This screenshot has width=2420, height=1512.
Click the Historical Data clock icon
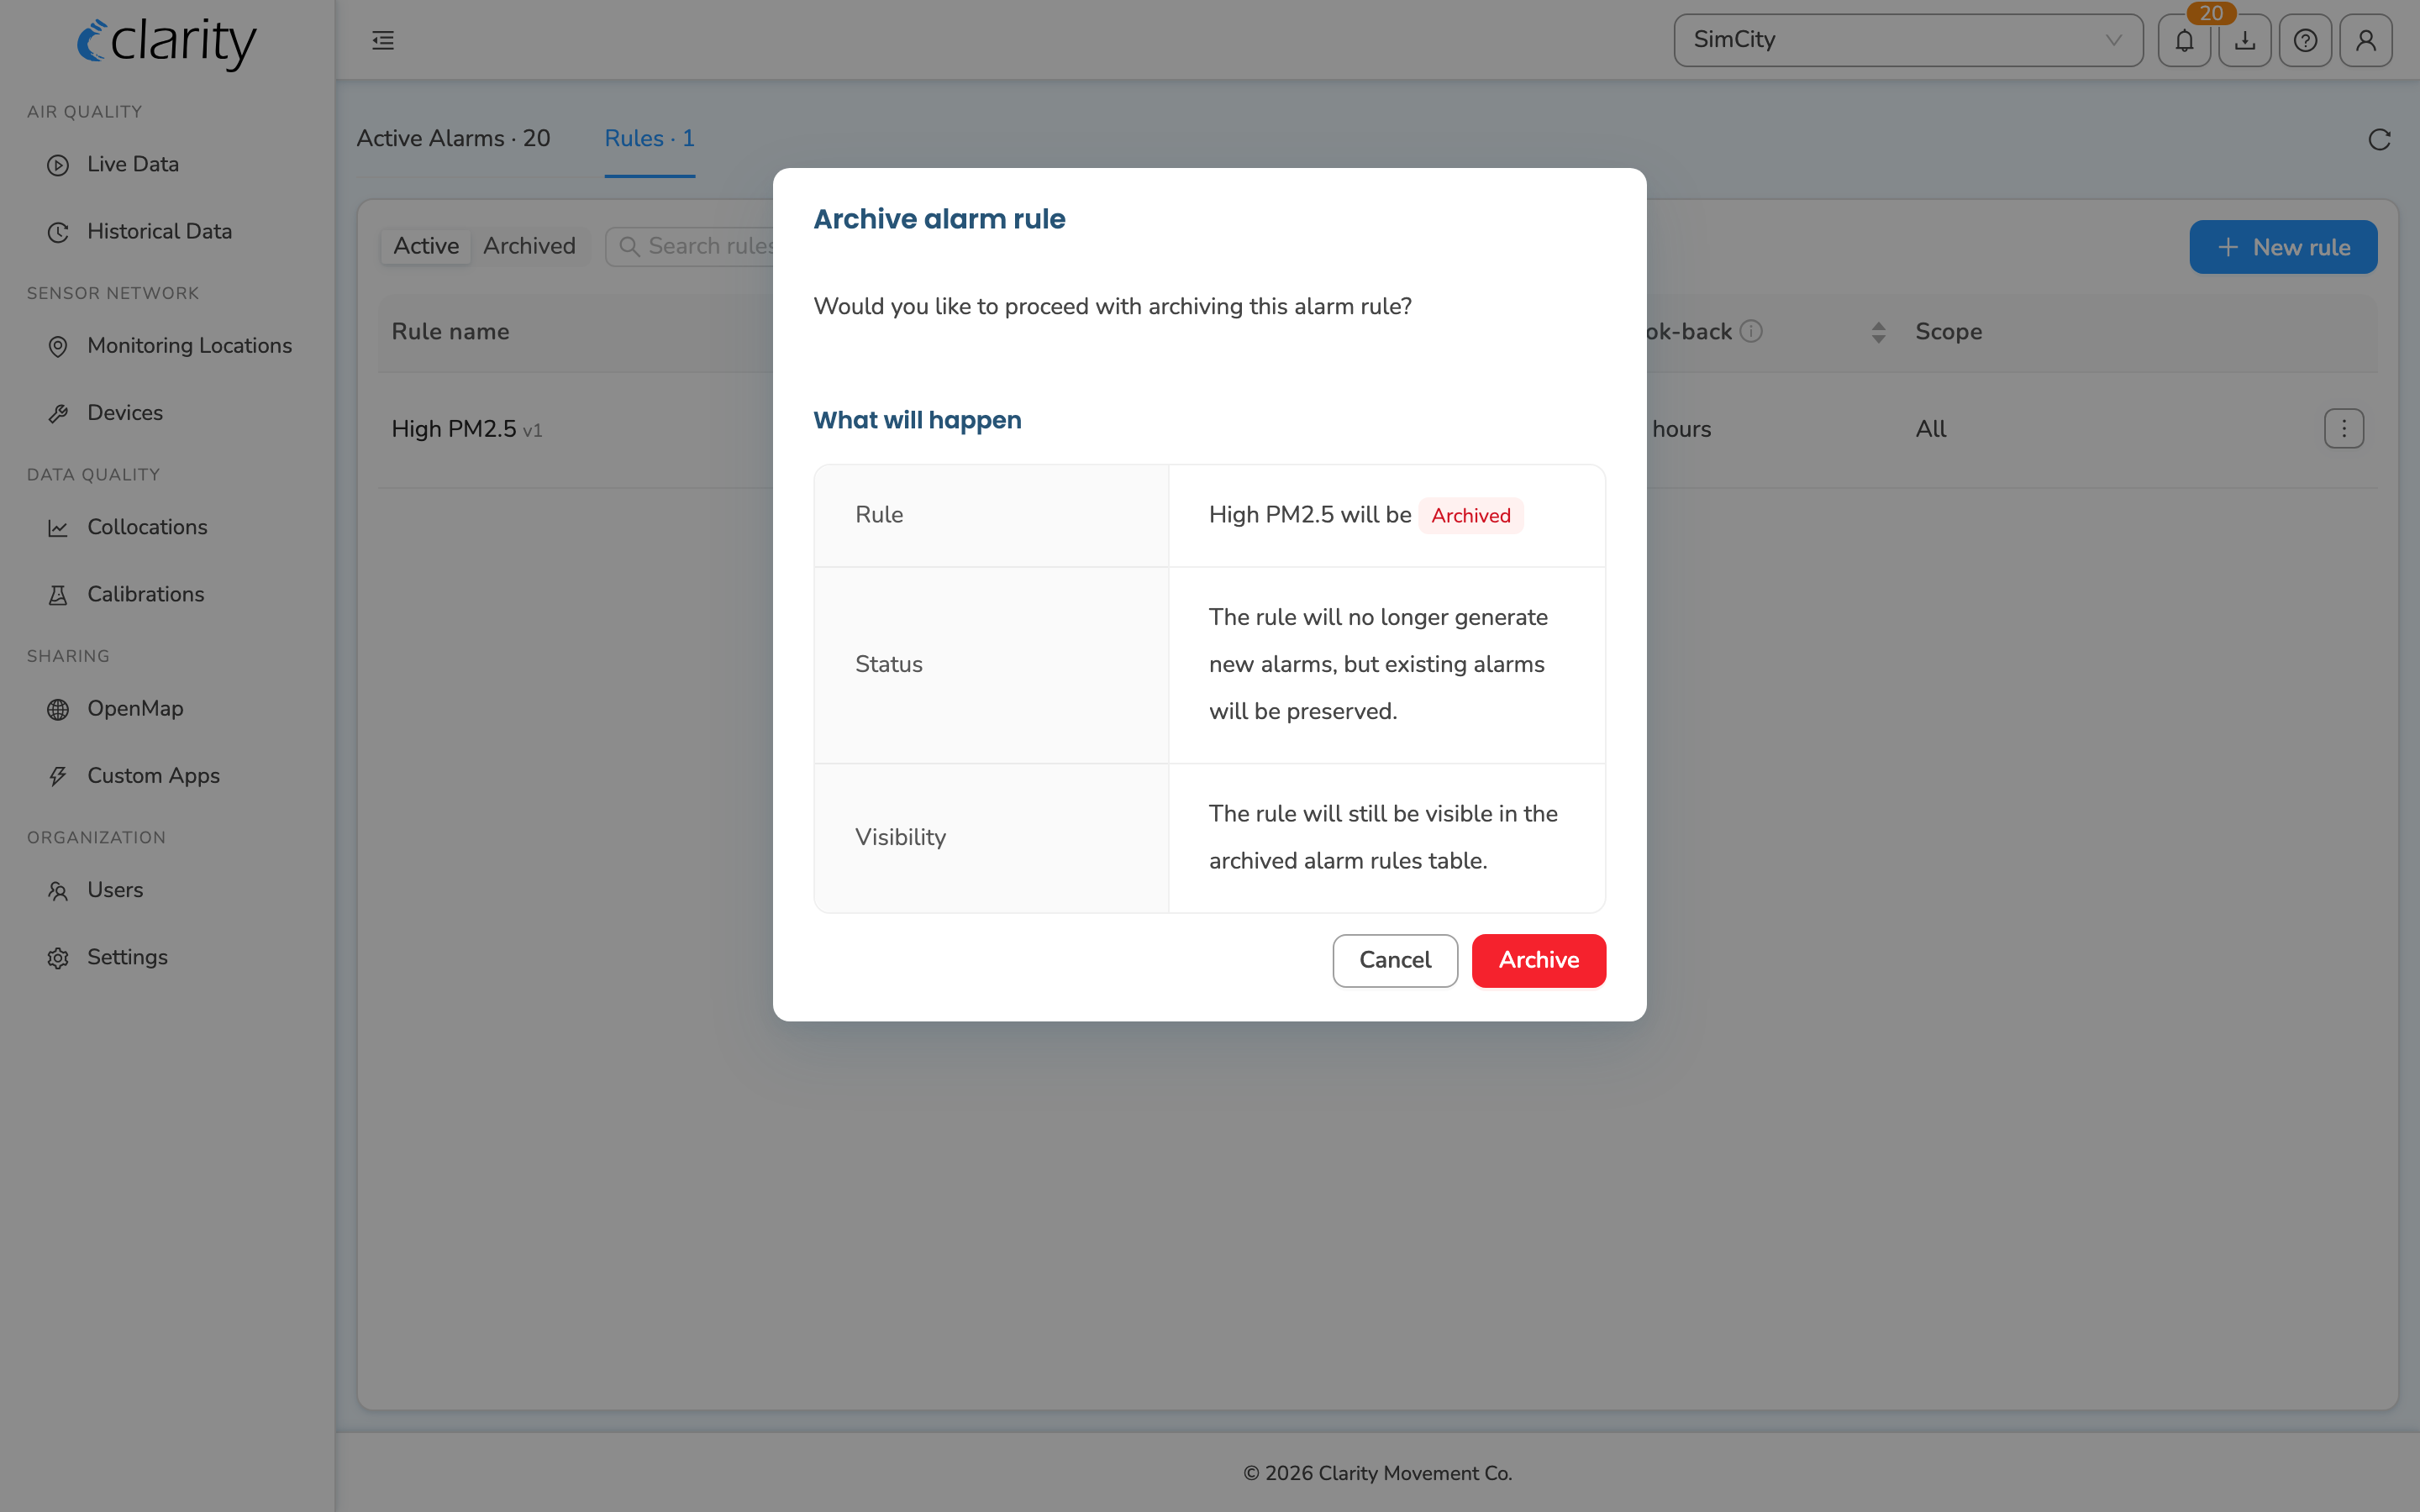[58, 232]
